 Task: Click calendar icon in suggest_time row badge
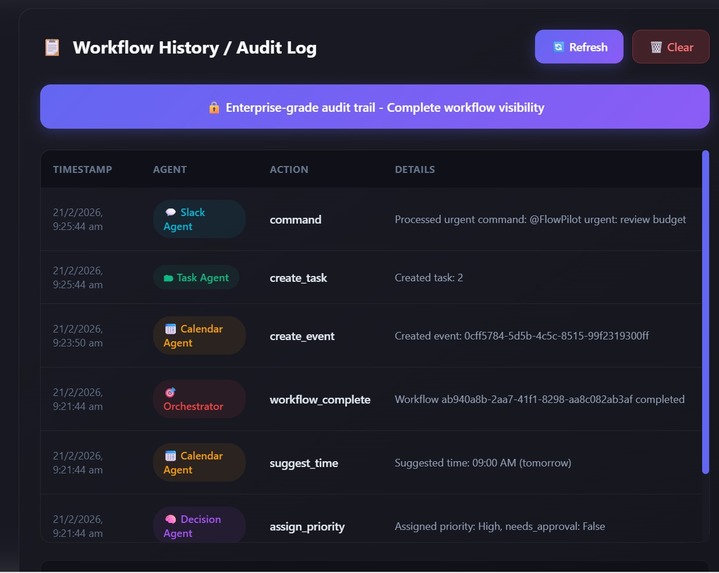tap(170, 456)
